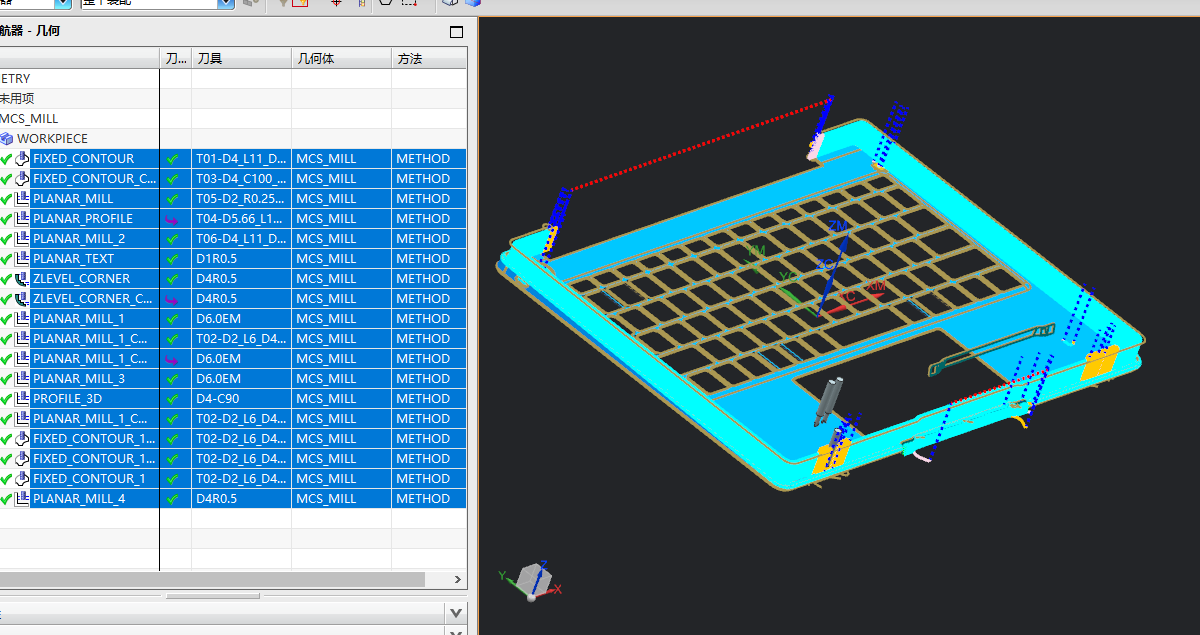
Task: Click the green status check beside FIXED_CONTOUR_C...
Action: [x=6, y=179]
